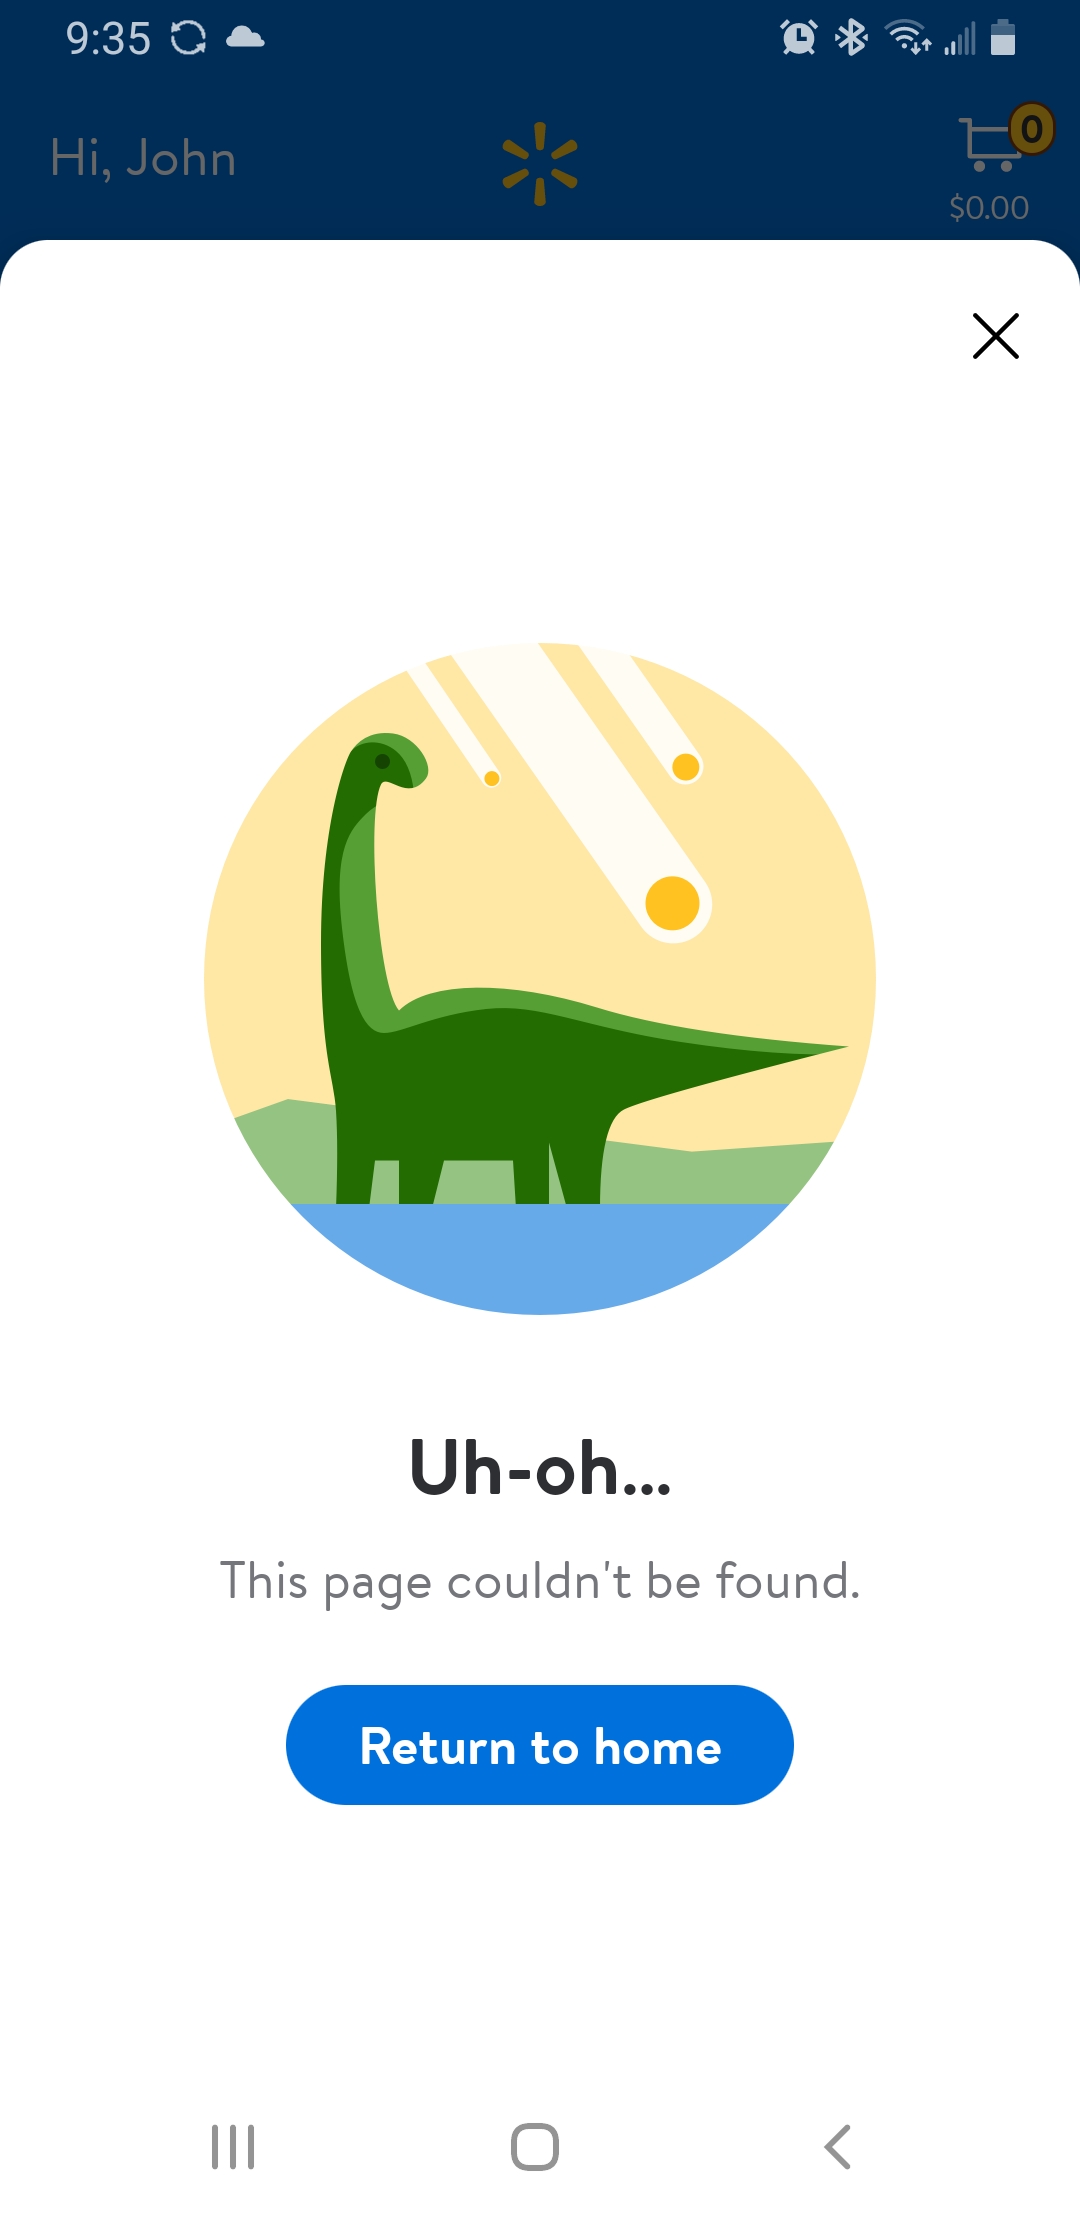
Task: Tap the Android home navigation button
Action: click(535, 2147)
